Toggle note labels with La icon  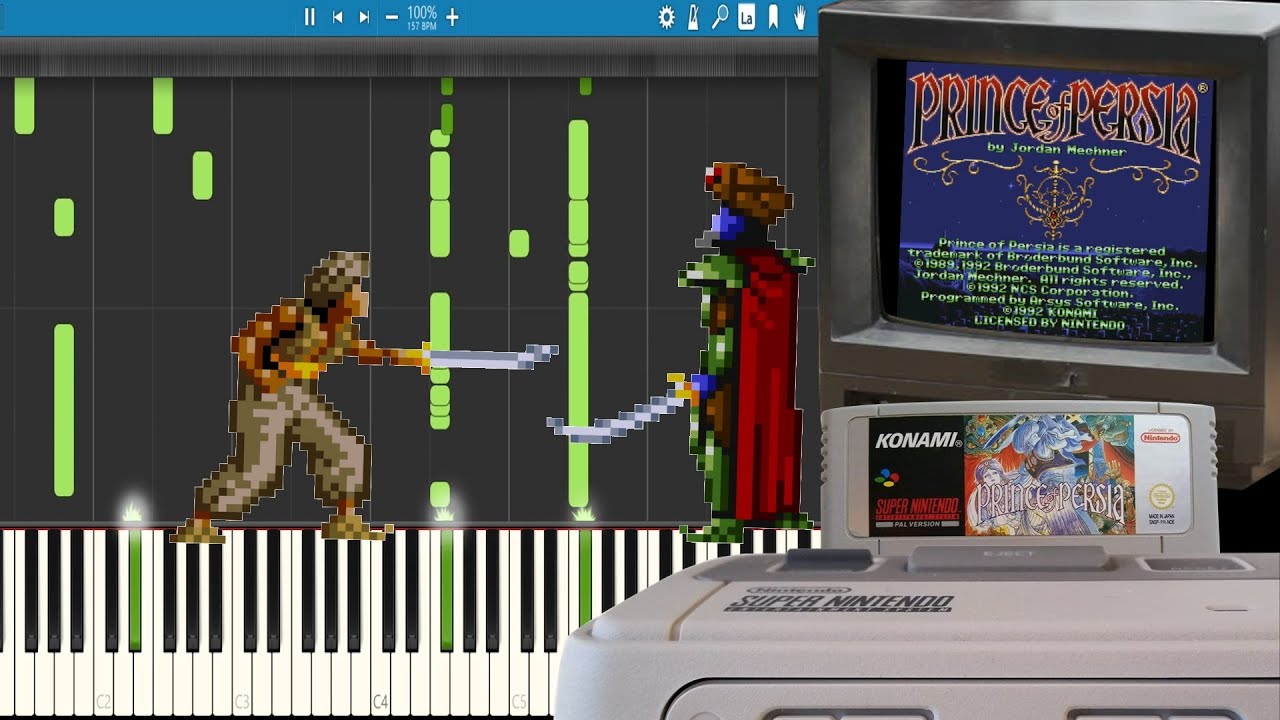[747, 17]
